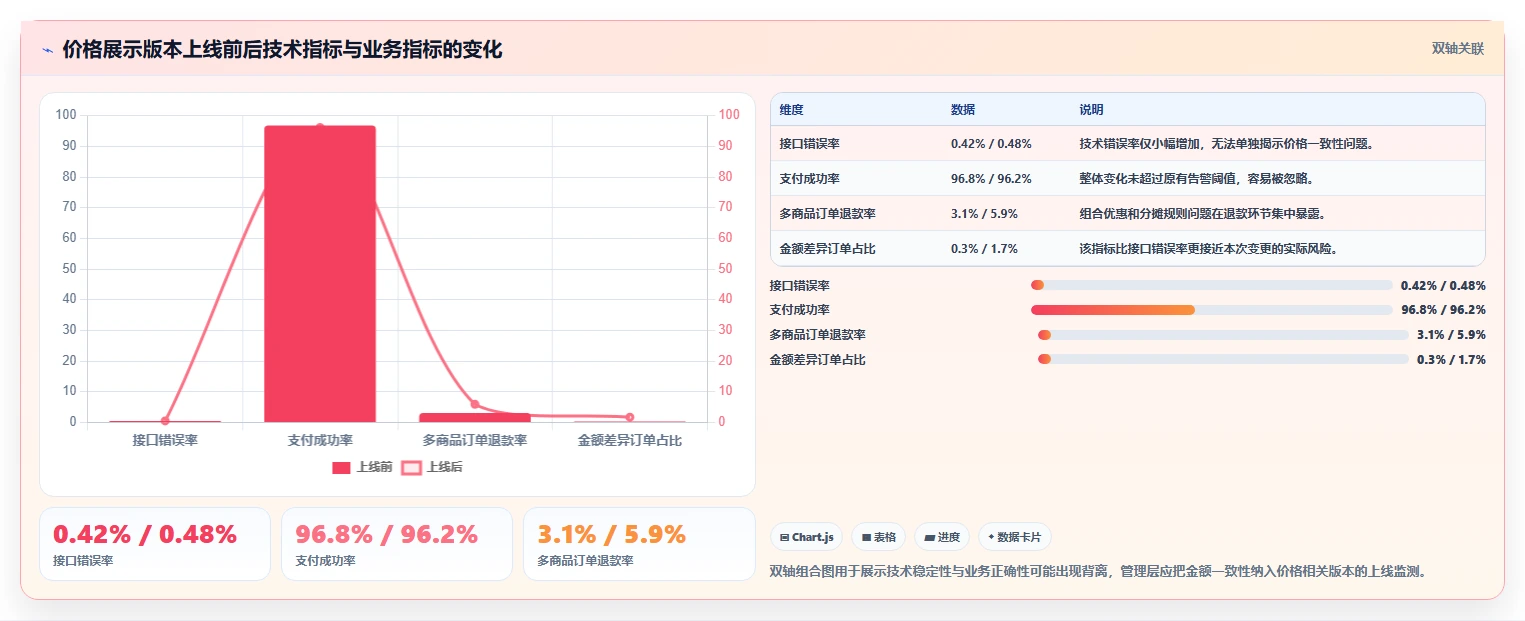Click the 双轴关联 label in header
Screen dimensions: 1525x621
tap(1458, 49)
